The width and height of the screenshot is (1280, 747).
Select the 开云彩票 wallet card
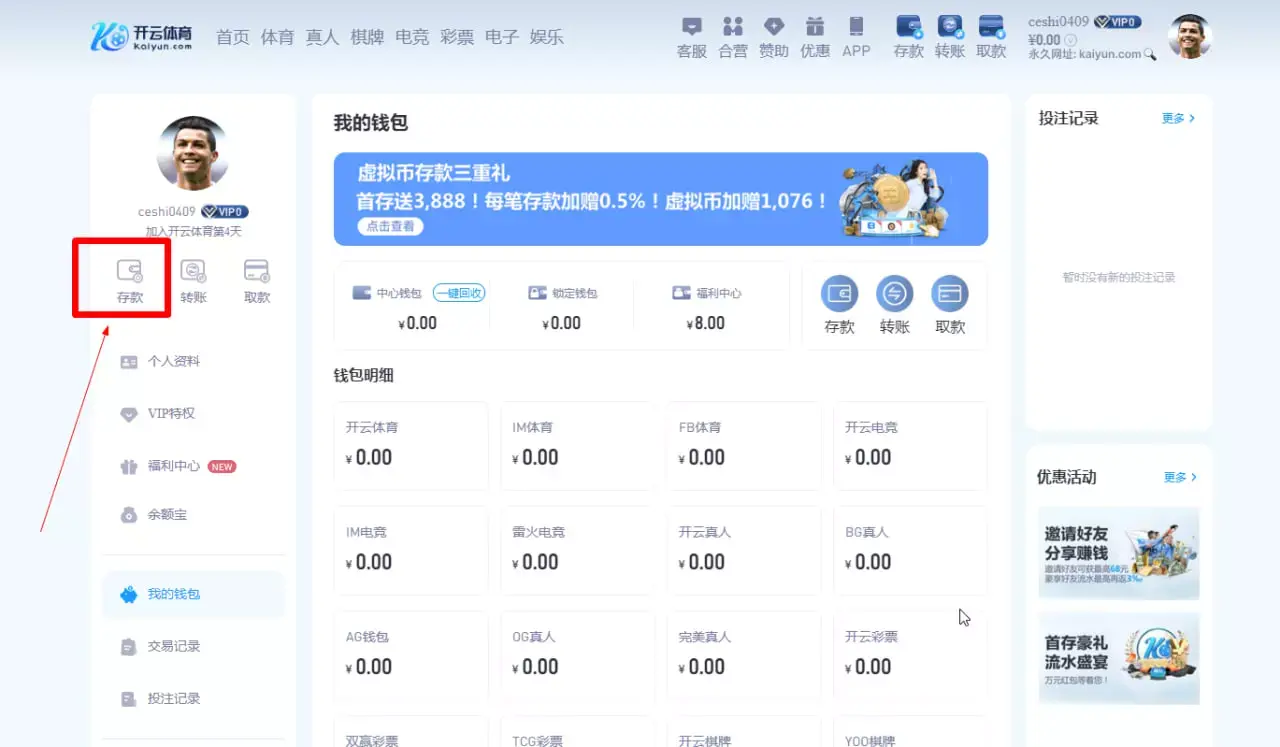[x=910, y=655]
